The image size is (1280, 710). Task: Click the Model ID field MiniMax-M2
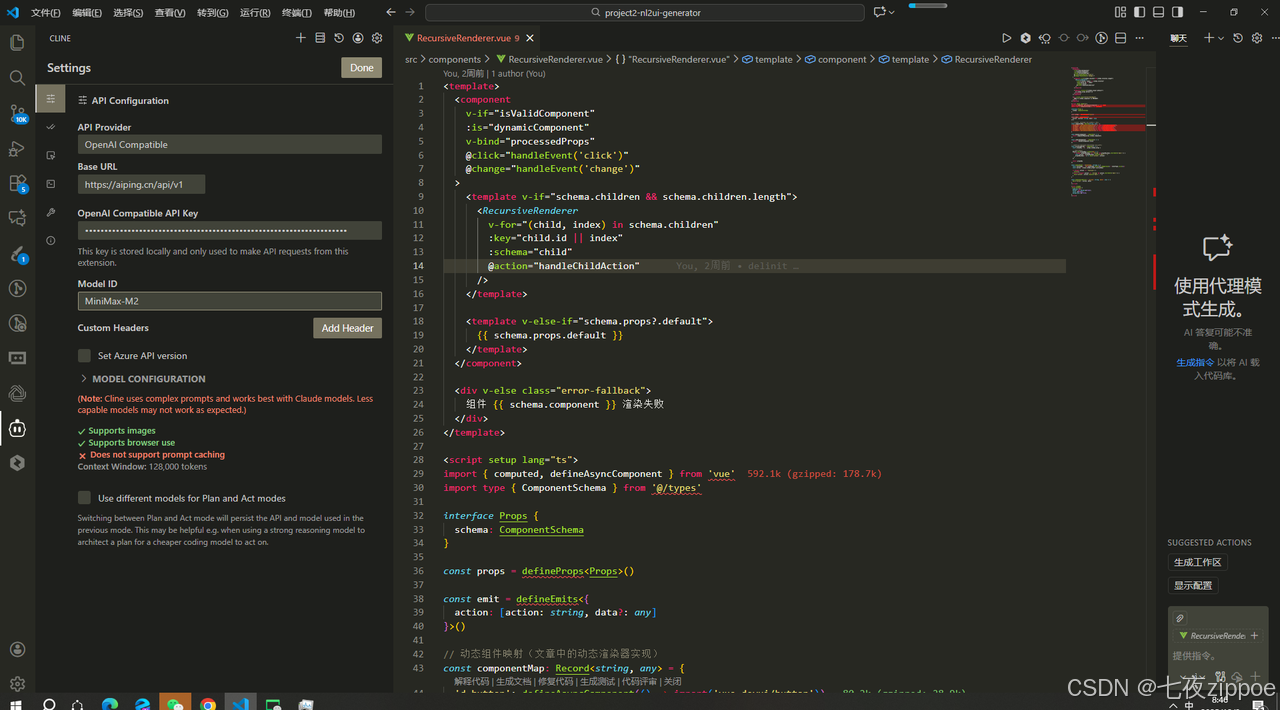230,301
